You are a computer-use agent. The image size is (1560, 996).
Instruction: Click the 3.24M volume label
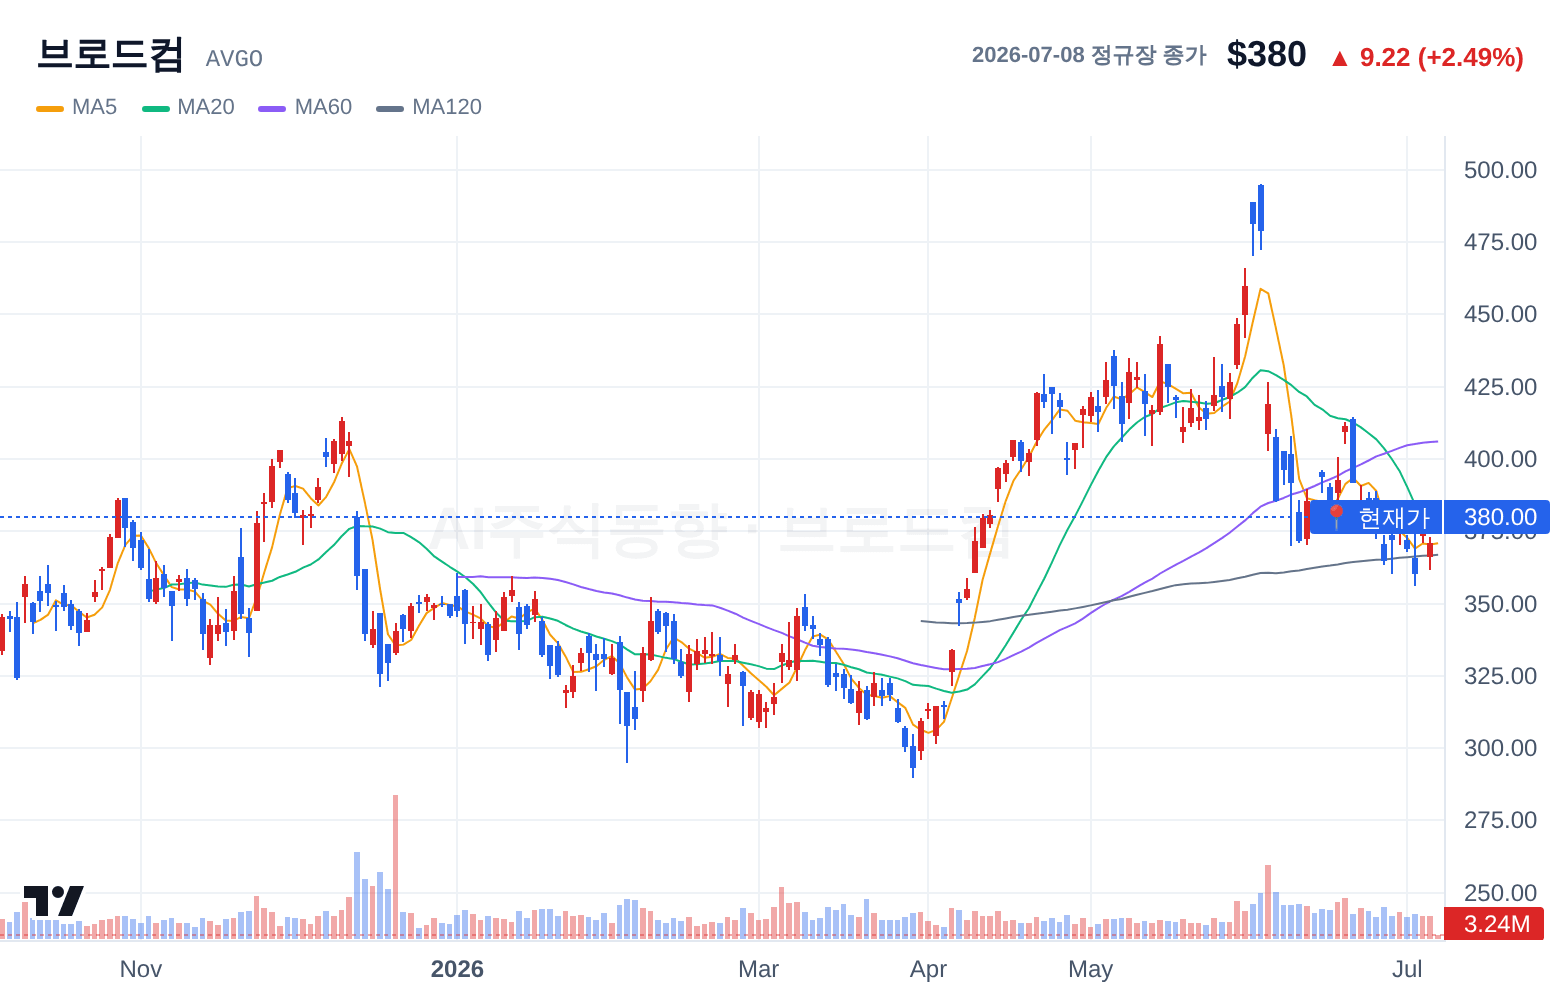[x=1495, y=924]
